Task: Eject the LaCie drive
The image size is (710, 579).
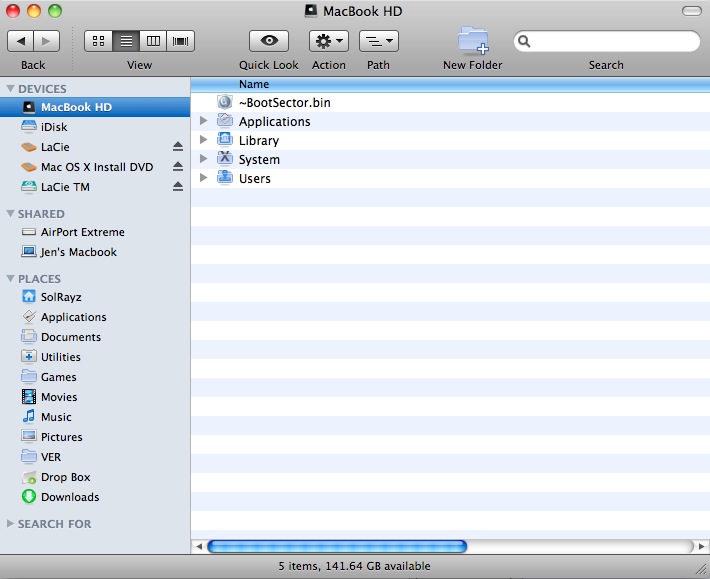Action: pyautogui.click(x=178, y=147)
